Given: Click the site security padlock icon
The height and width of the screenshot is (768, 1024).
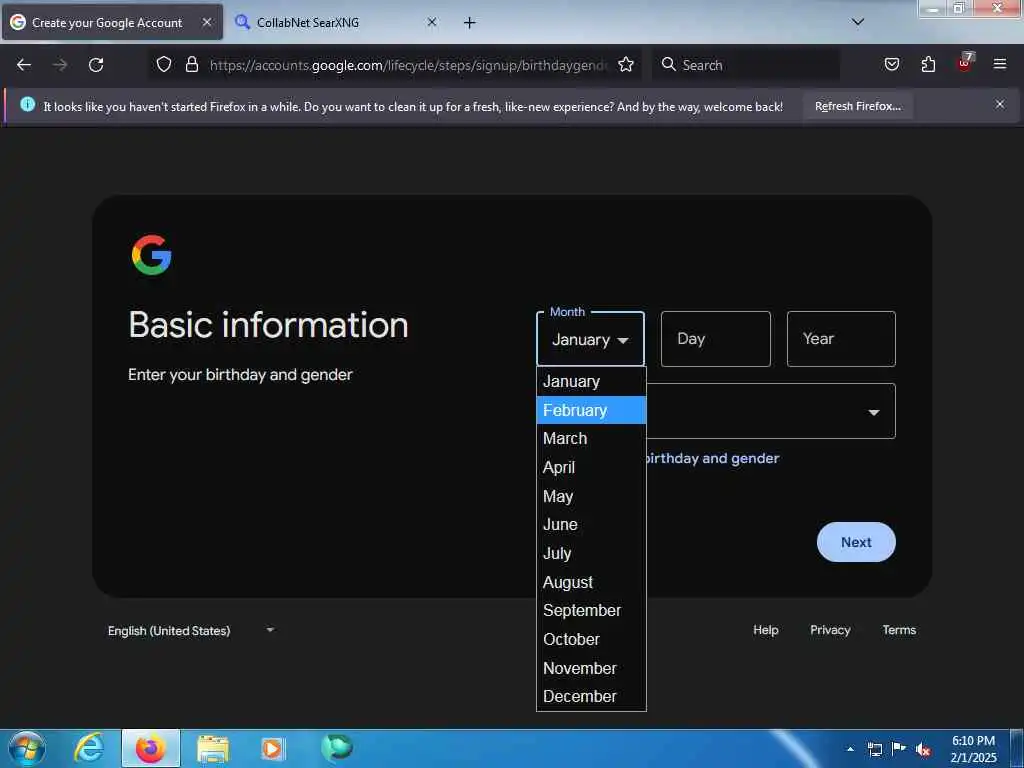Looking at the screenshot, I should pos(191,64).
